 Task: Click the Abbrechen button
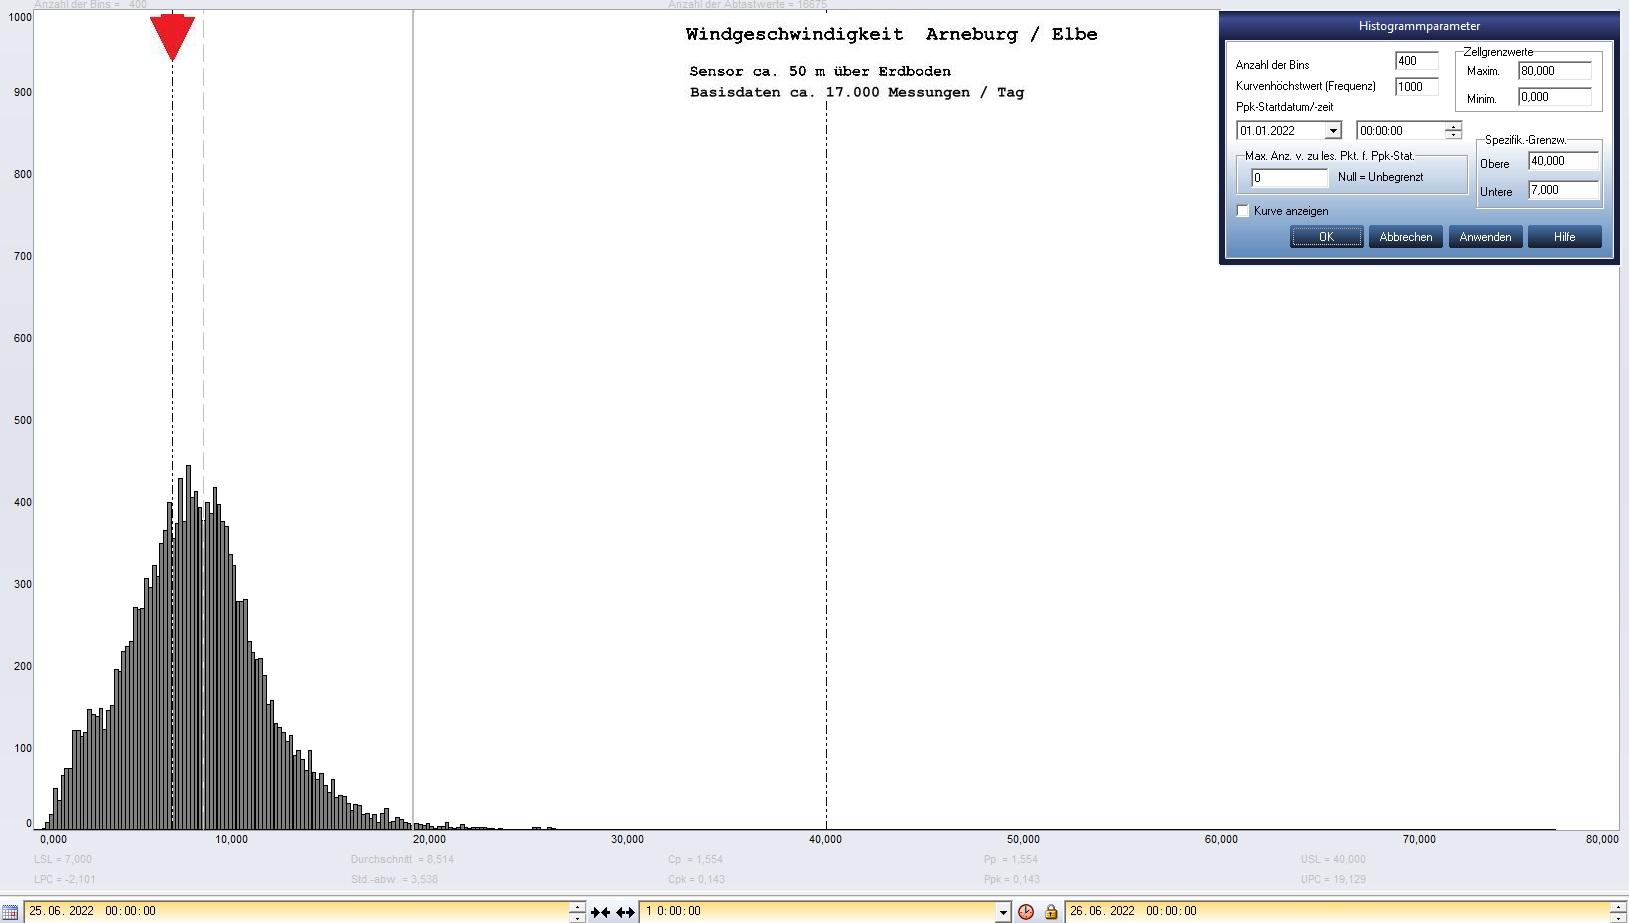(1405, 237)
